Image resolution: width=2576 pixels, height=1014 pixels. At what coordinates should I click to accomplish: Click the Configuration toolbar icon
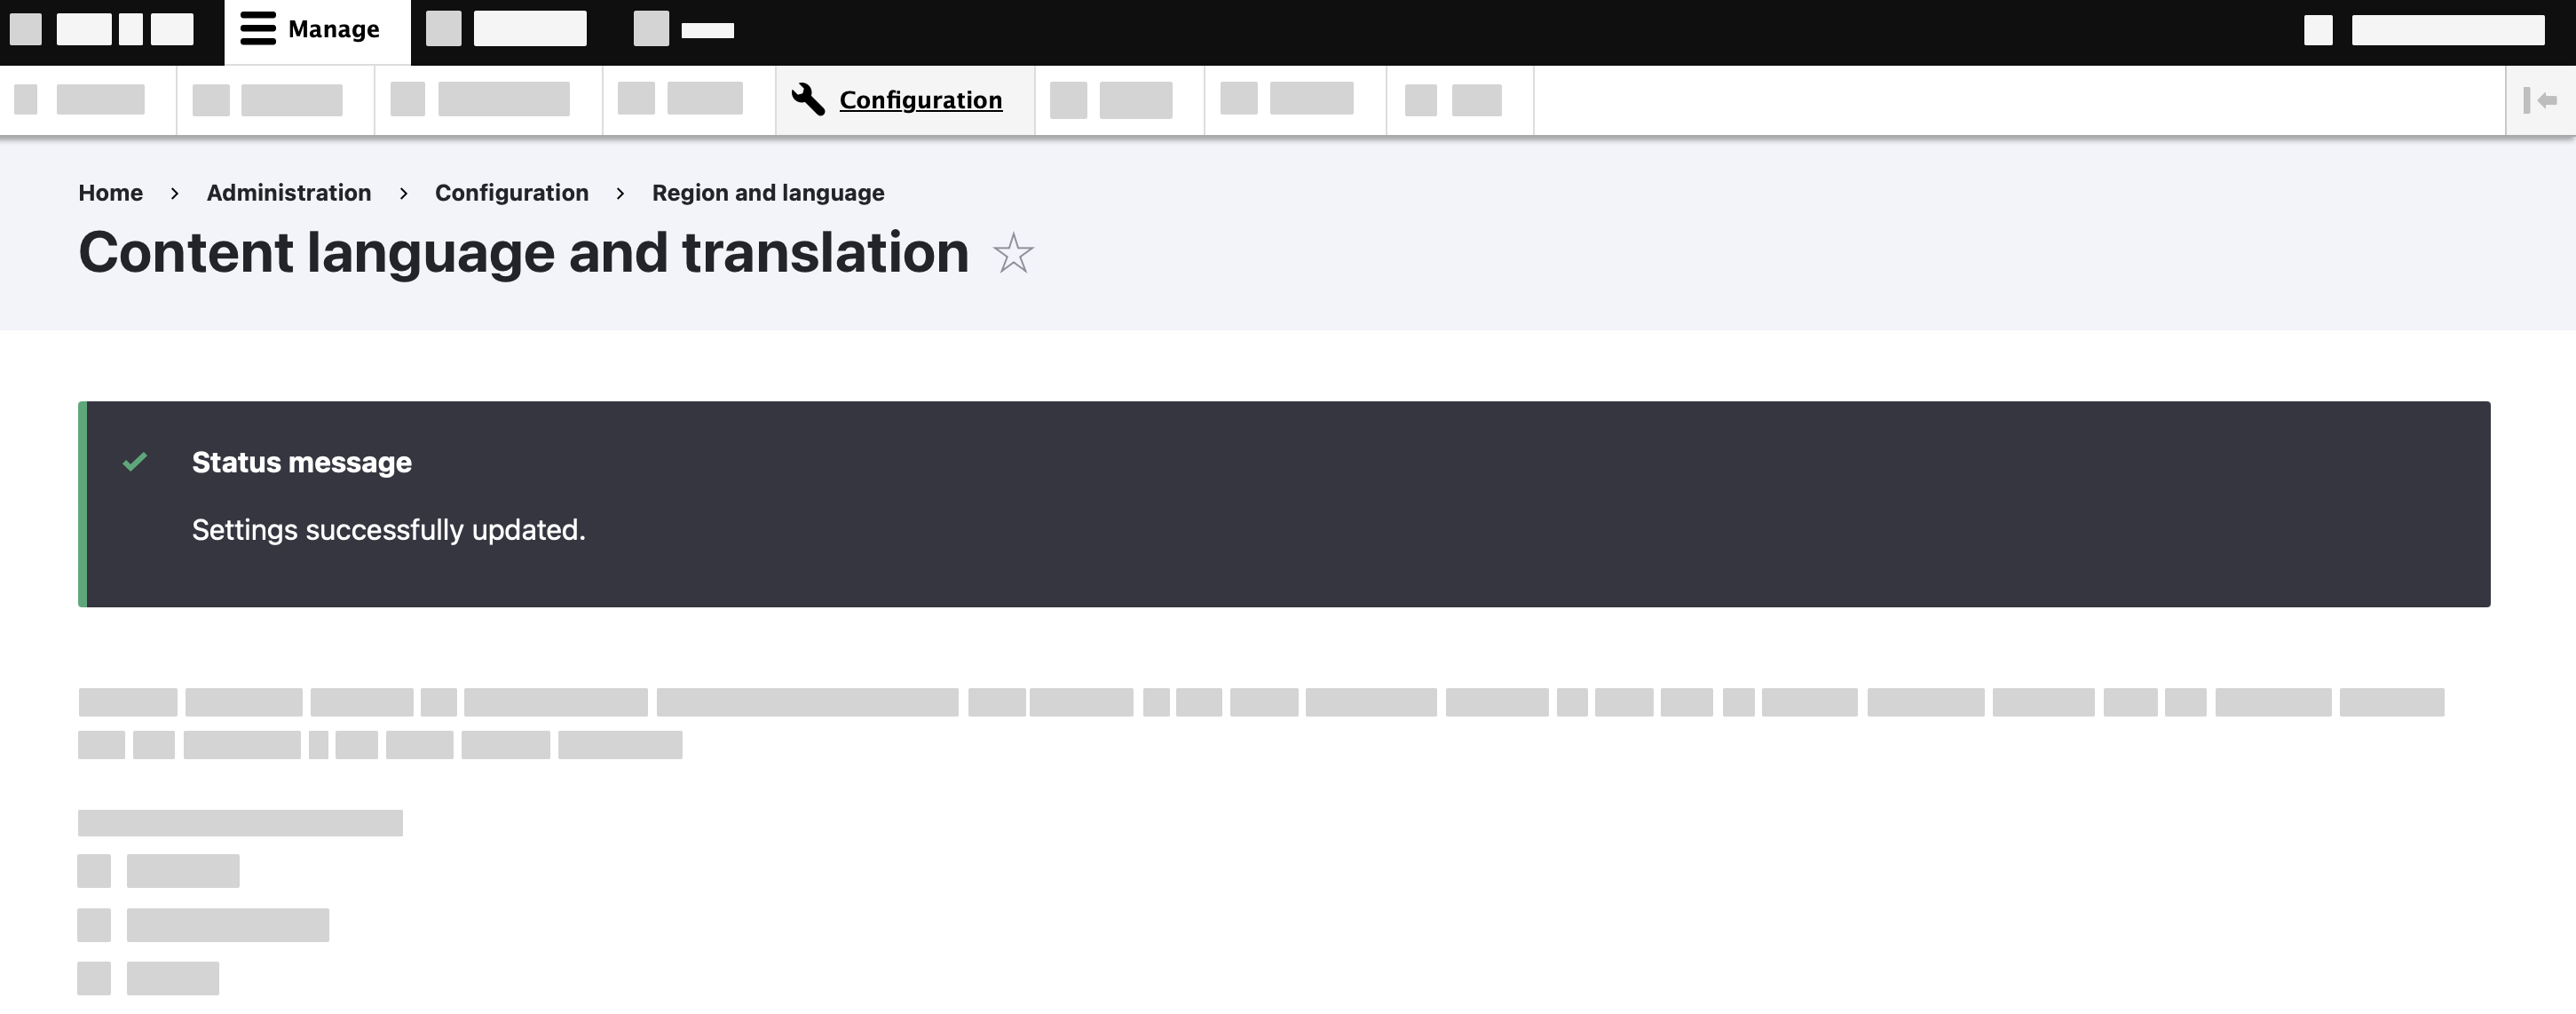coord(803,99)
